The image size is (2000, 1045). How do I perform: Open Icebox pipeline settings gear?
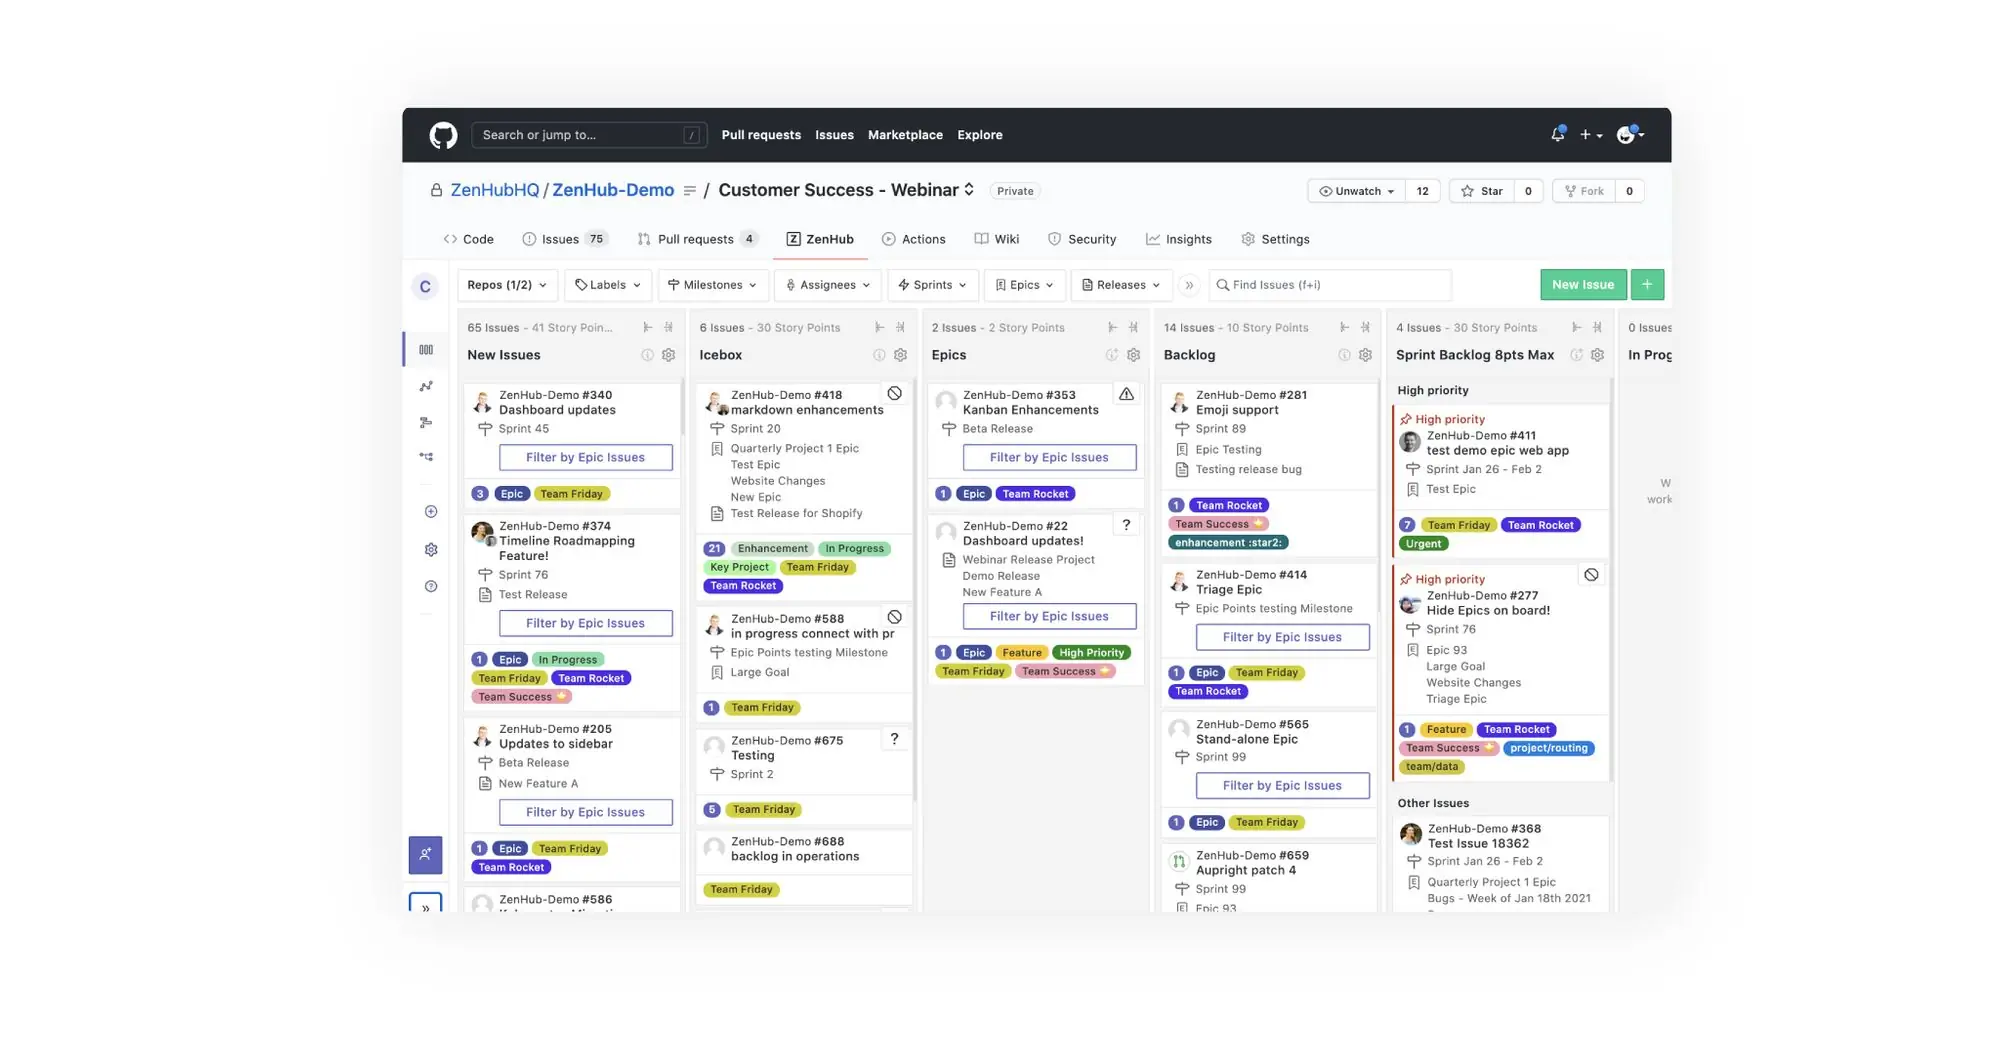coord(900,355)
